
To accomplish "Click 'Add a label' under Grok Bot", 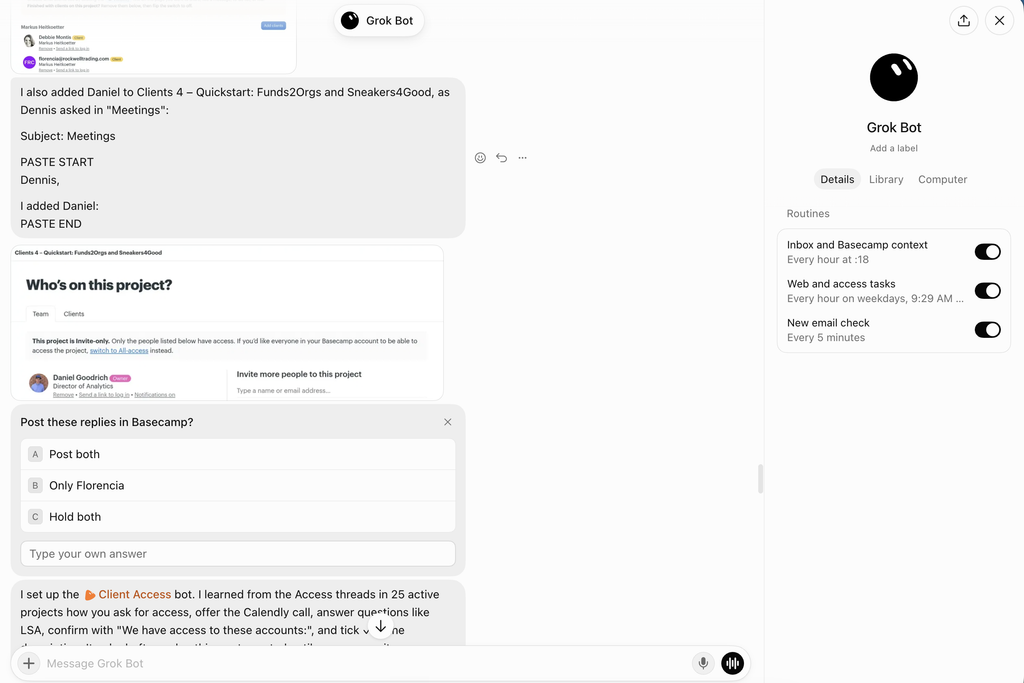I will tap(893, 148).
